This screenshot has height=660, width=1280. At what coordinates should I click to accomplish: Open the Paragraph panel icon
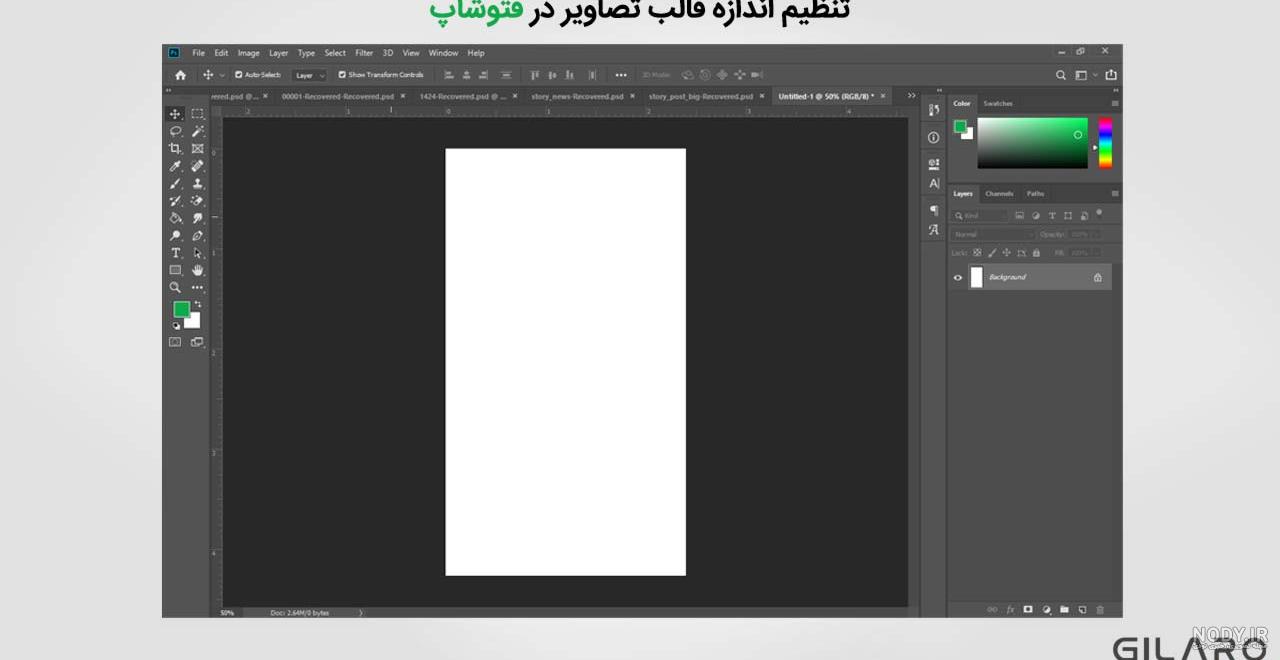[934, 210]
